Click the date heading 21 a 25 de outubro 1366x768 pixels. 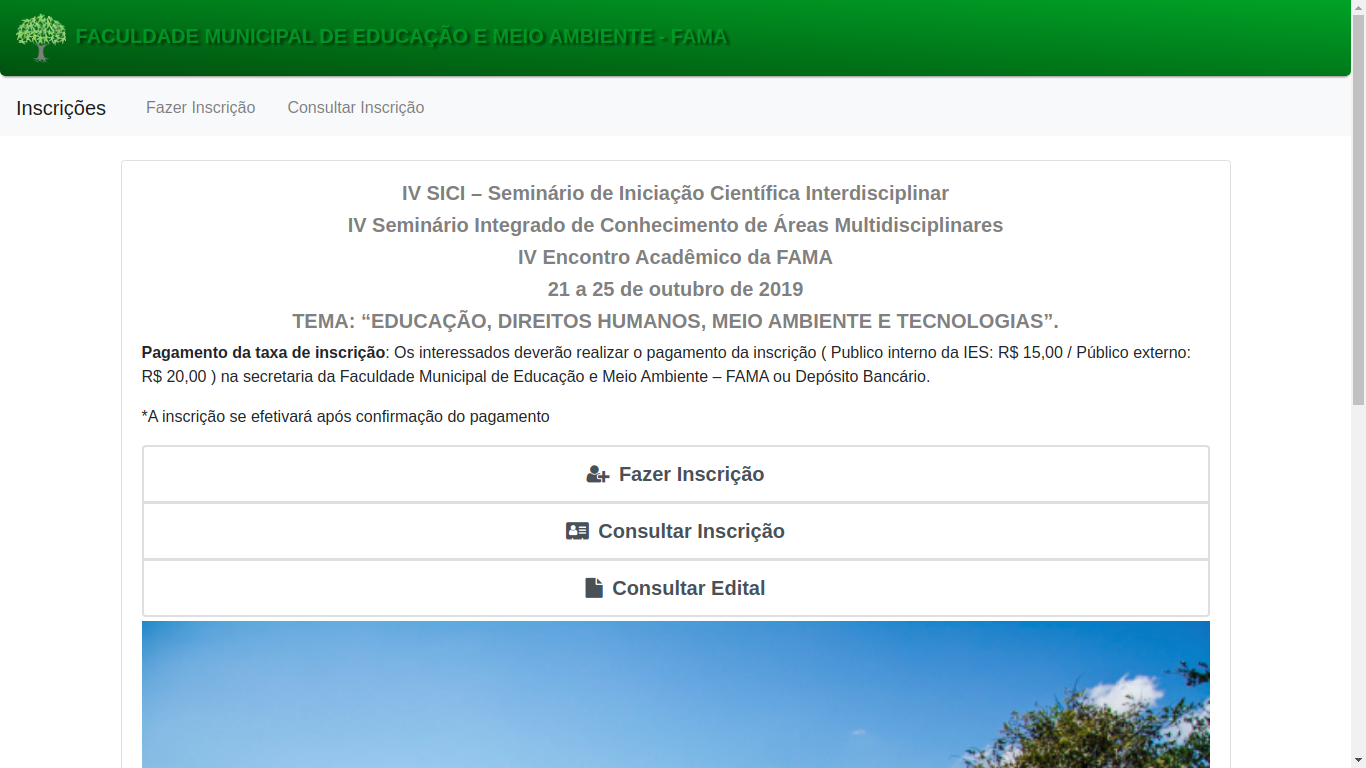point(675,289)
